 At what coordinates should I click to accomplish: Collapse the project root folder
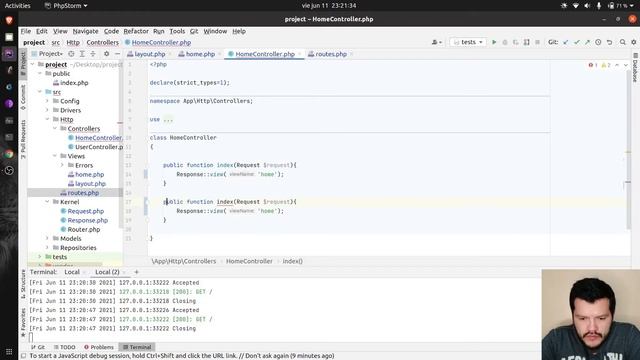coord(33,64)
